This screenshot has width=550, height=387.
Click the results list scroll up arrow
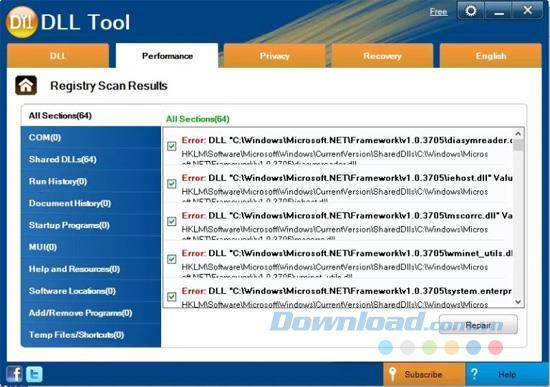pos(518,134)
